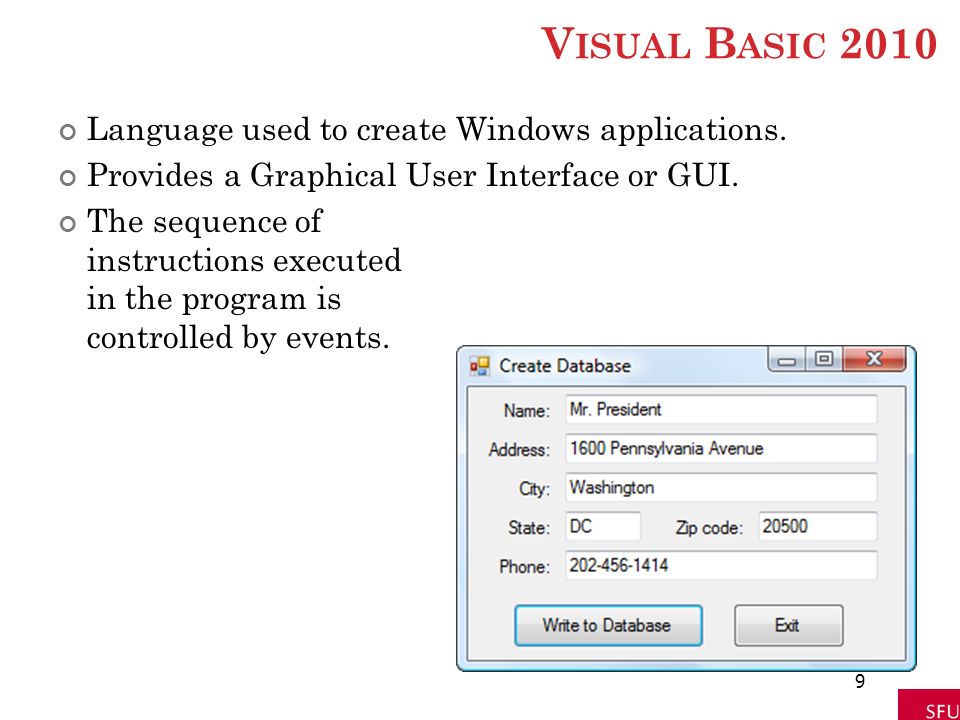
Task: Click the Visual Basic 2010 slide heading
Action: click(x=739, y=43)
